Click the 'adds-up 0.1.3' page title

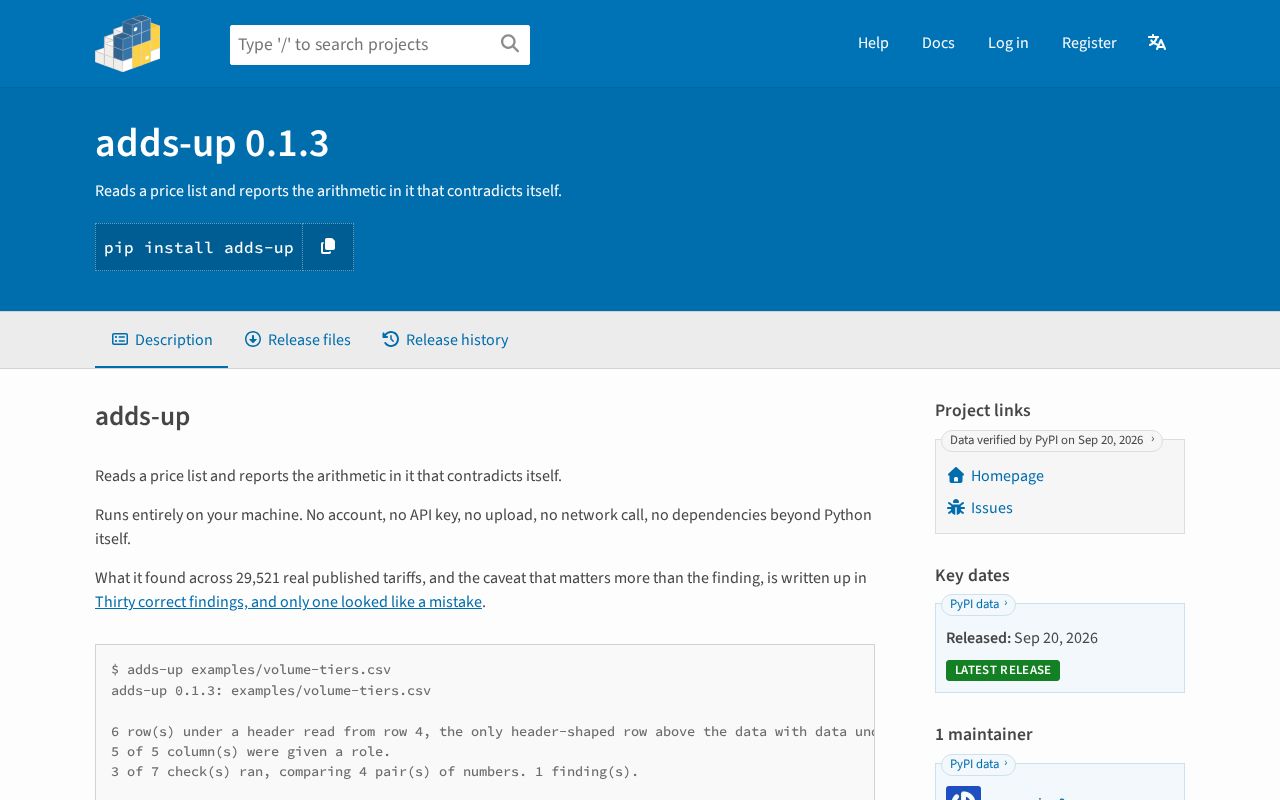click(212, 144)
